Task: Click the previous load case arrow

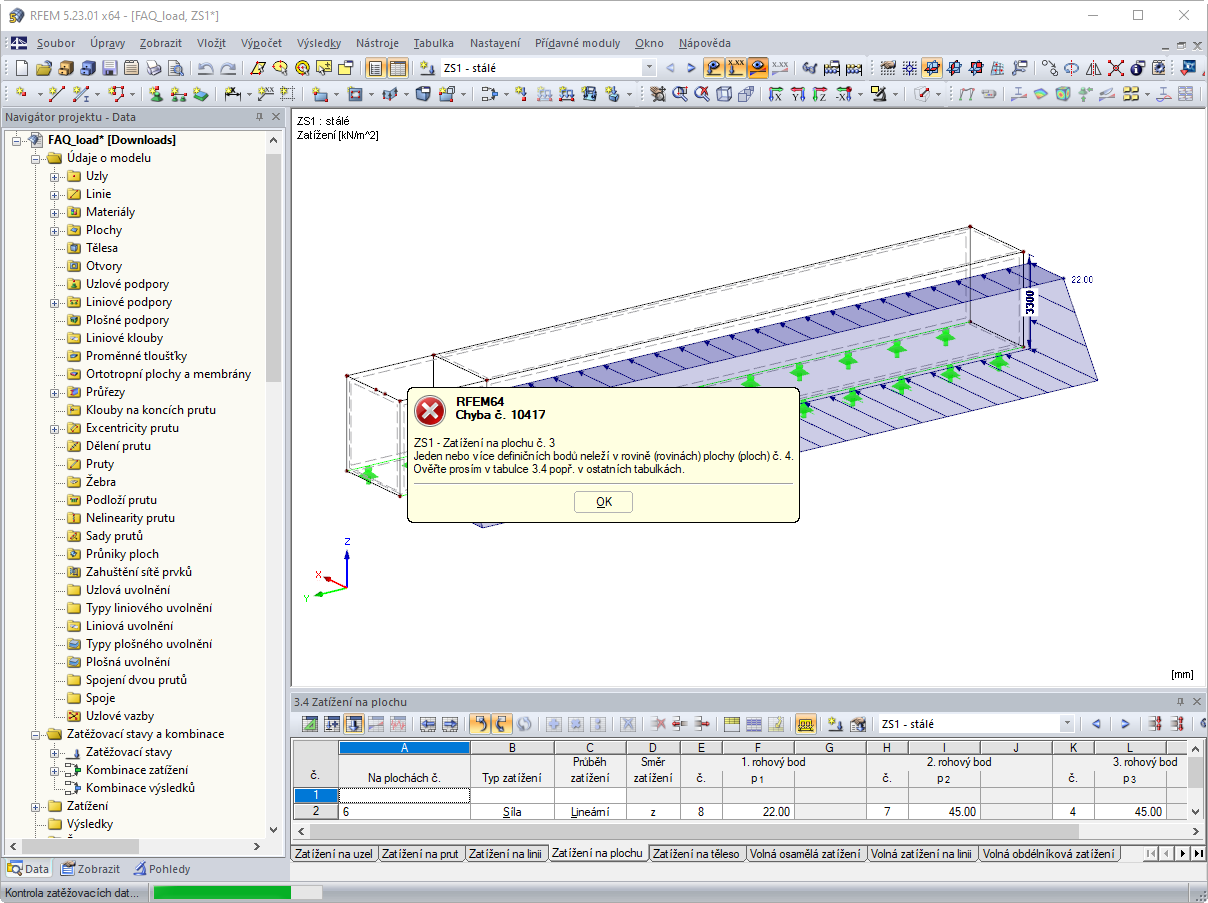Action: (670, 68)
